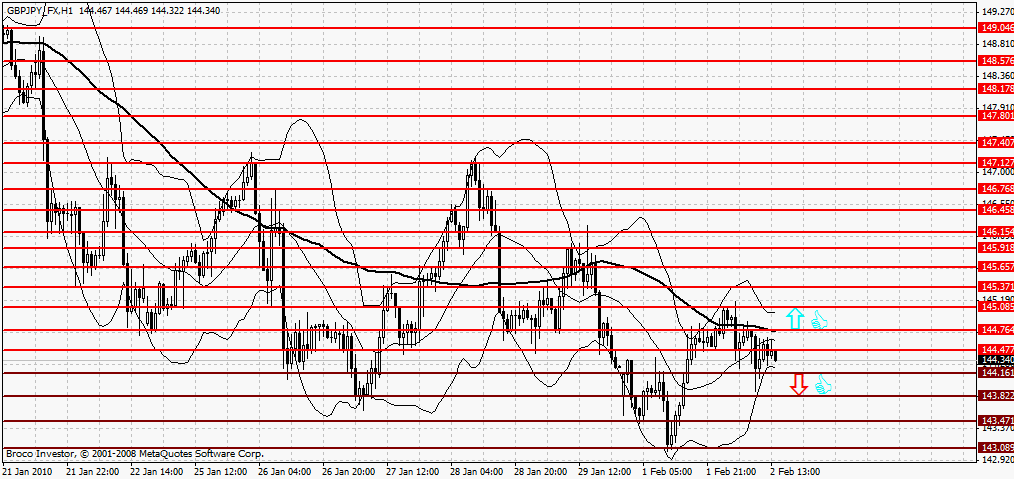Select the 147.407 red price label
1014x479 pixels.
(997, 142)
